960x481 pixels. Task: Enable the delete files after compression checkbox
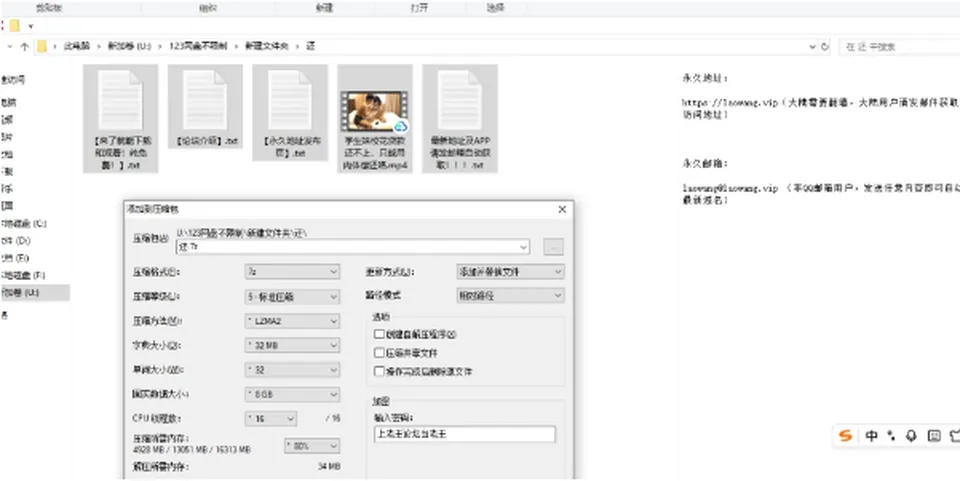point(380,371)
